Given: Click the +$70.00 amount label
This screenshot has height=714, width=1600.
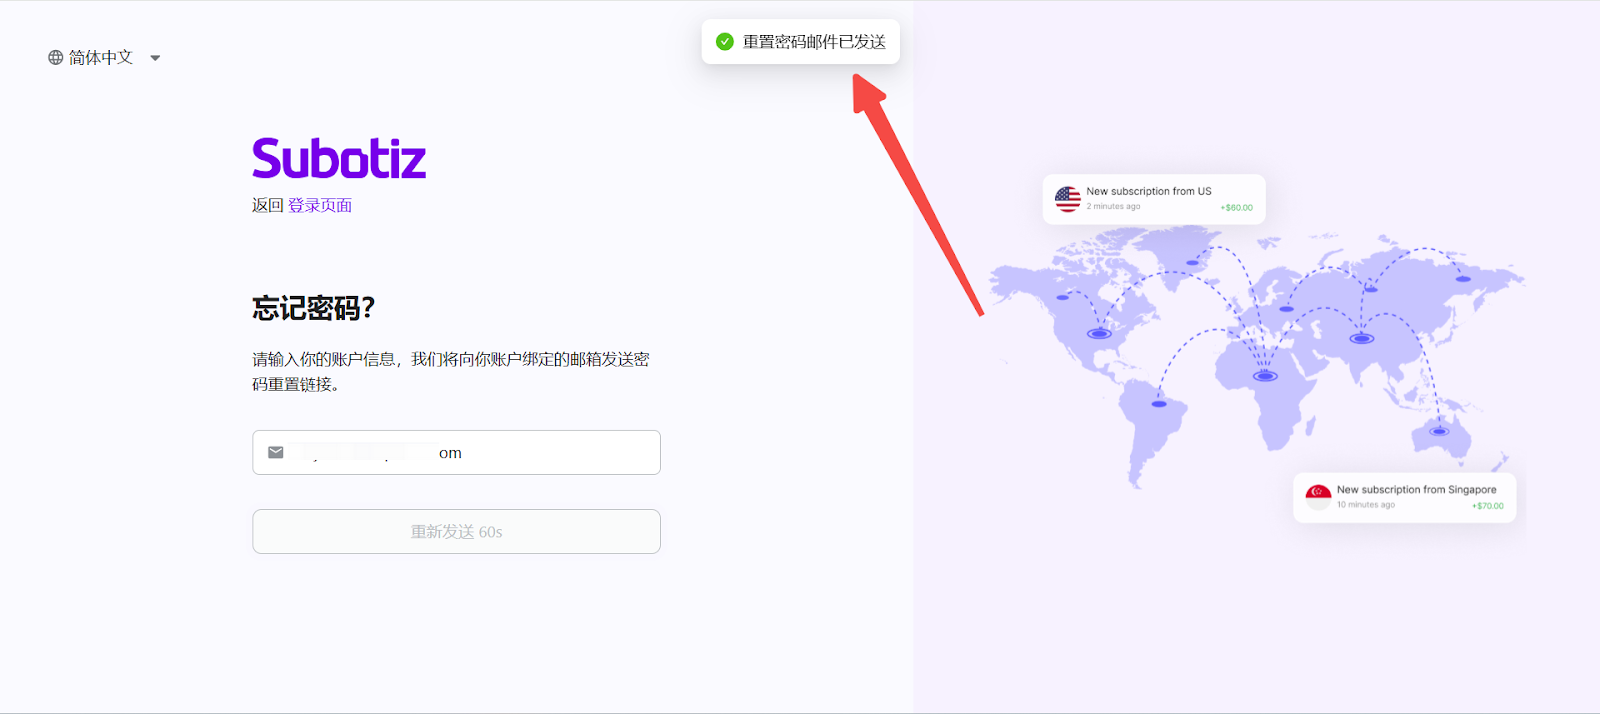Looking at the screenshot, I should (x=1487, y=506).
